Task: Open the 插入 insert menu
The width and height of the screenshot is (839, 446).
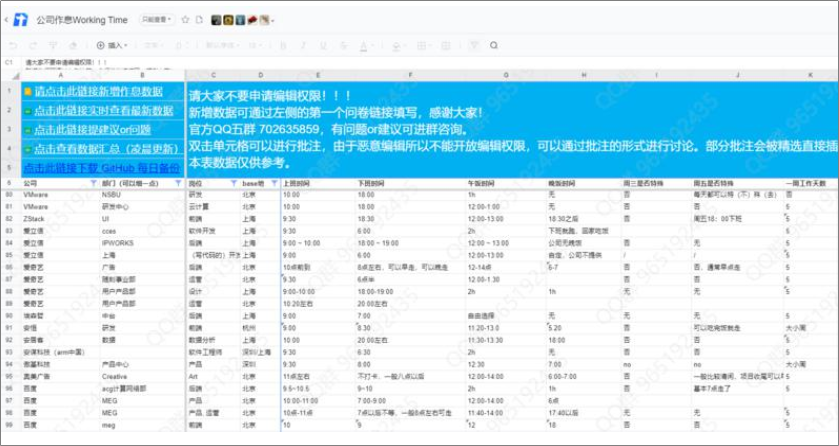Action: pos(112,45)
